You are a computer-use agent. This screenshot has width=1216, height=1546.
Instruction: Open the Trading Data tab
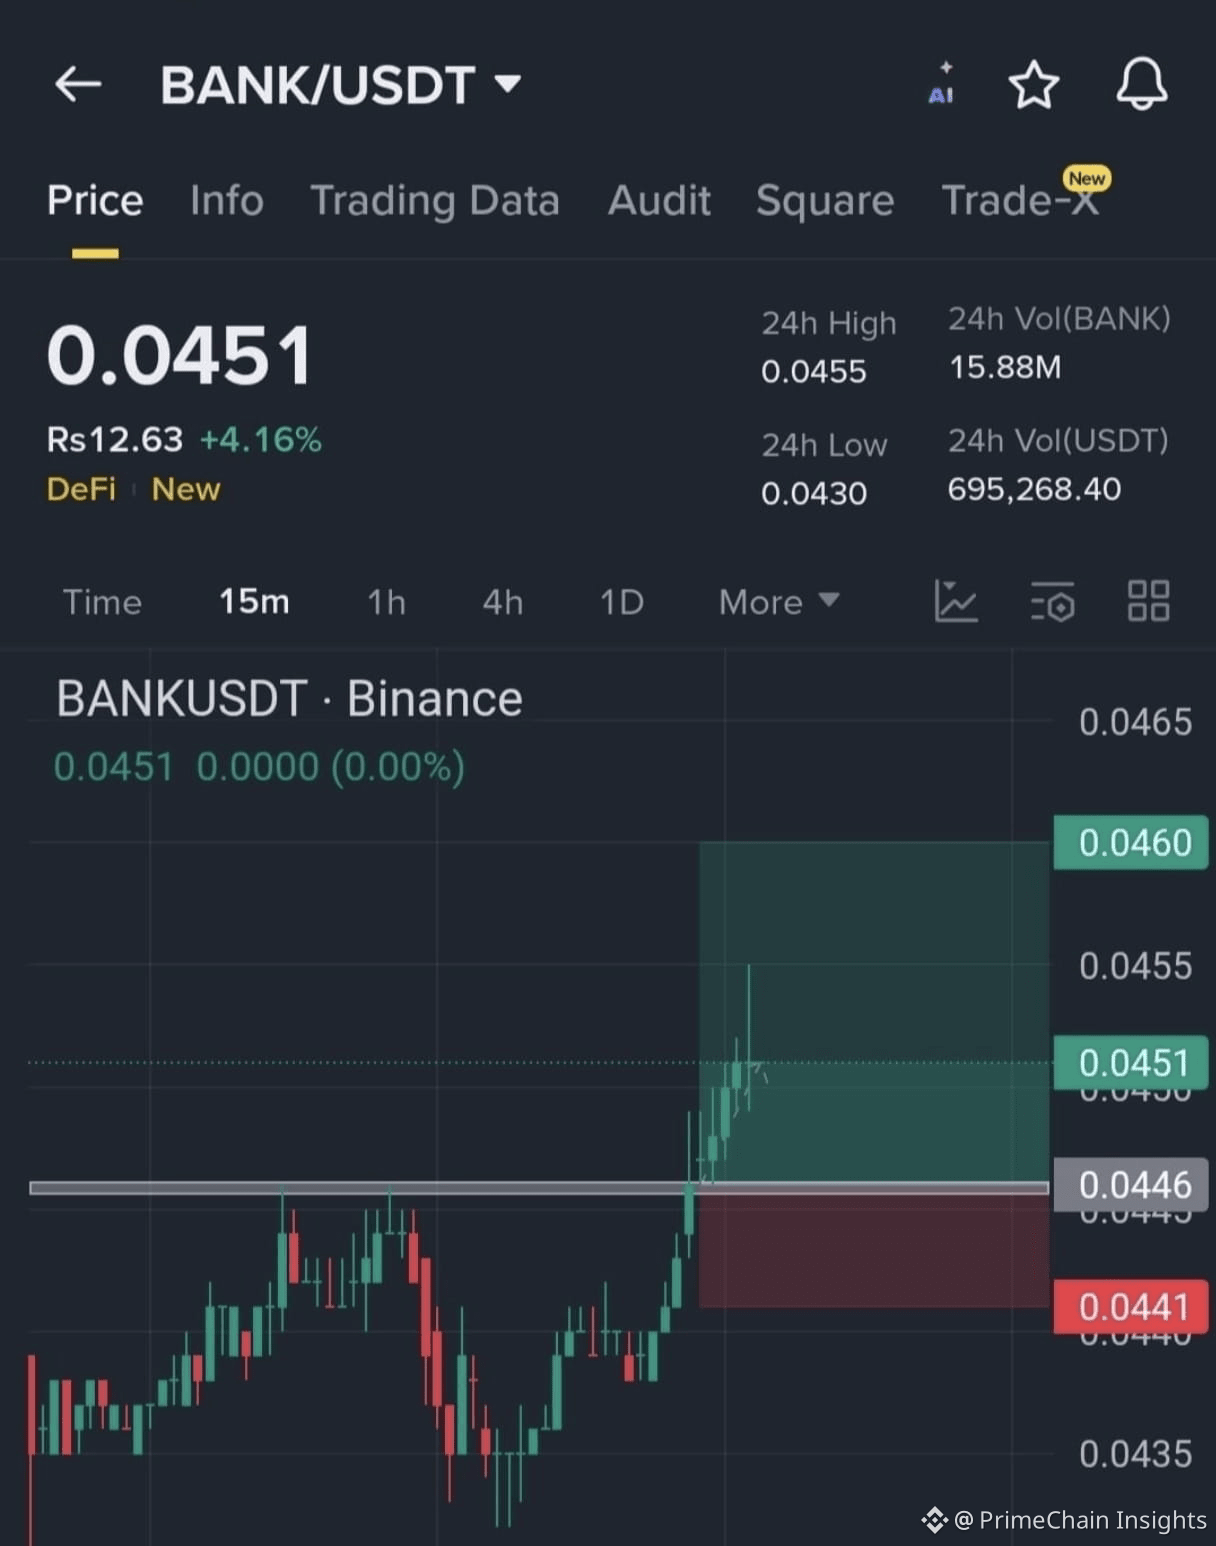[435, 200]
